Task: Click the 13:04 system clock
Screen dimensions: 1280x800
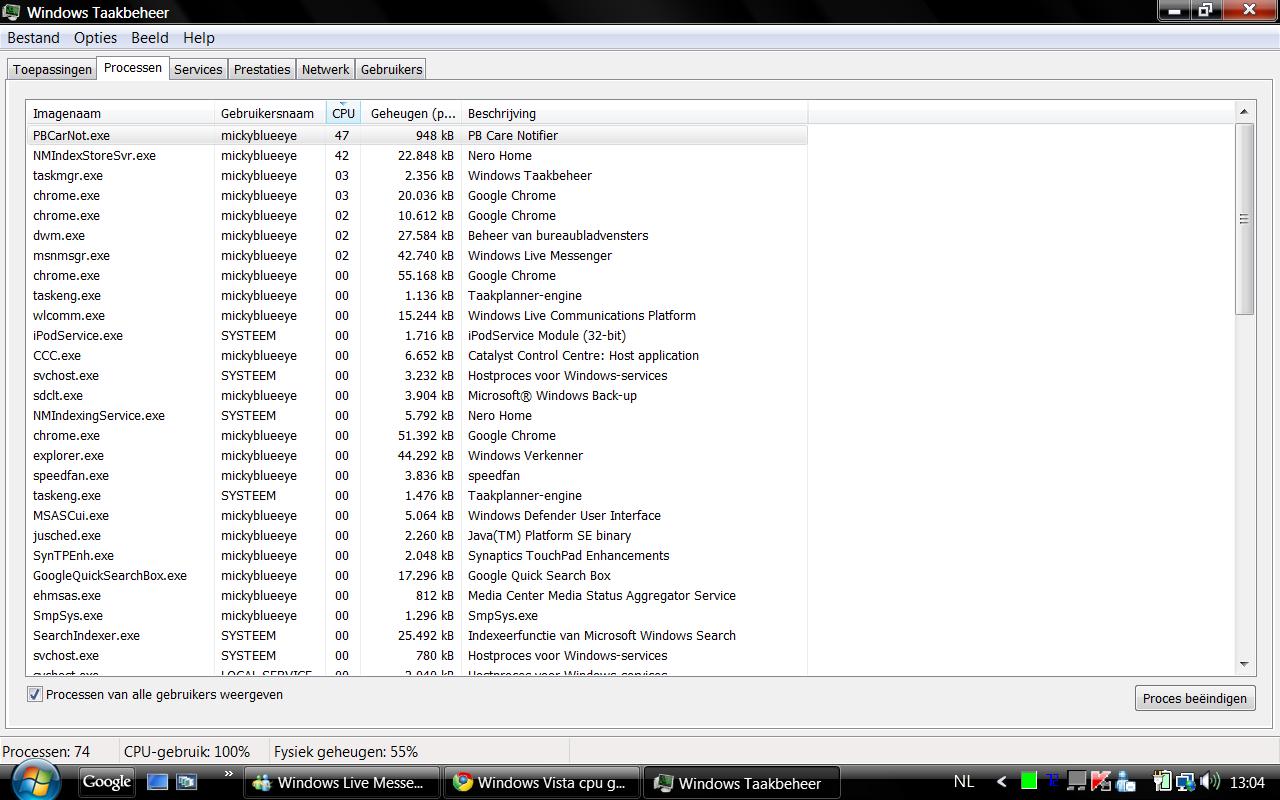Action: pyautogui.click(x=1248, y=782)
